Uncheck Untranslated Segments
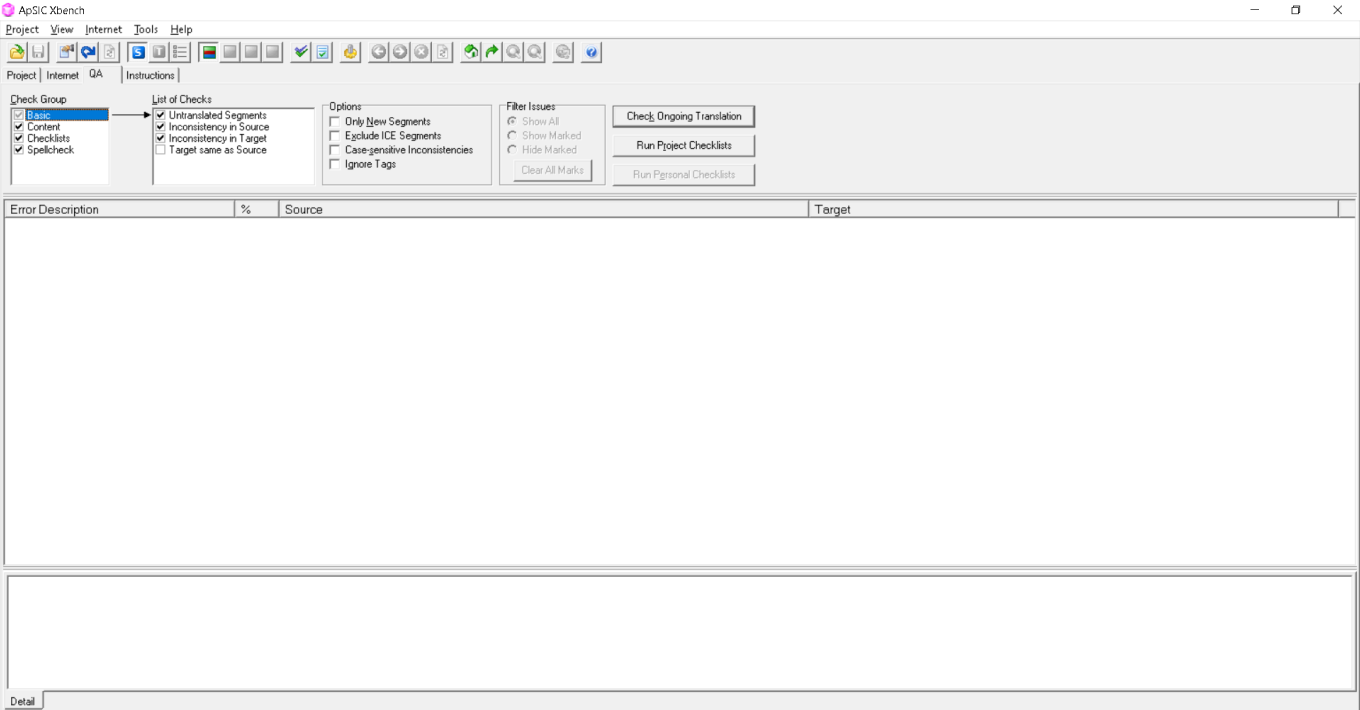The height and width of the screenshot is (710, 1360). pos(161,116)
